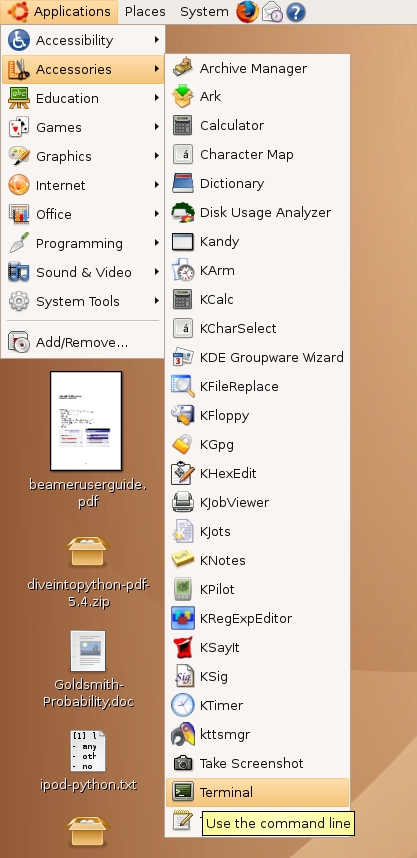The height and width of the screenshot is (858, 417).
Task: Open the System menu
Action: pos(204,11)
